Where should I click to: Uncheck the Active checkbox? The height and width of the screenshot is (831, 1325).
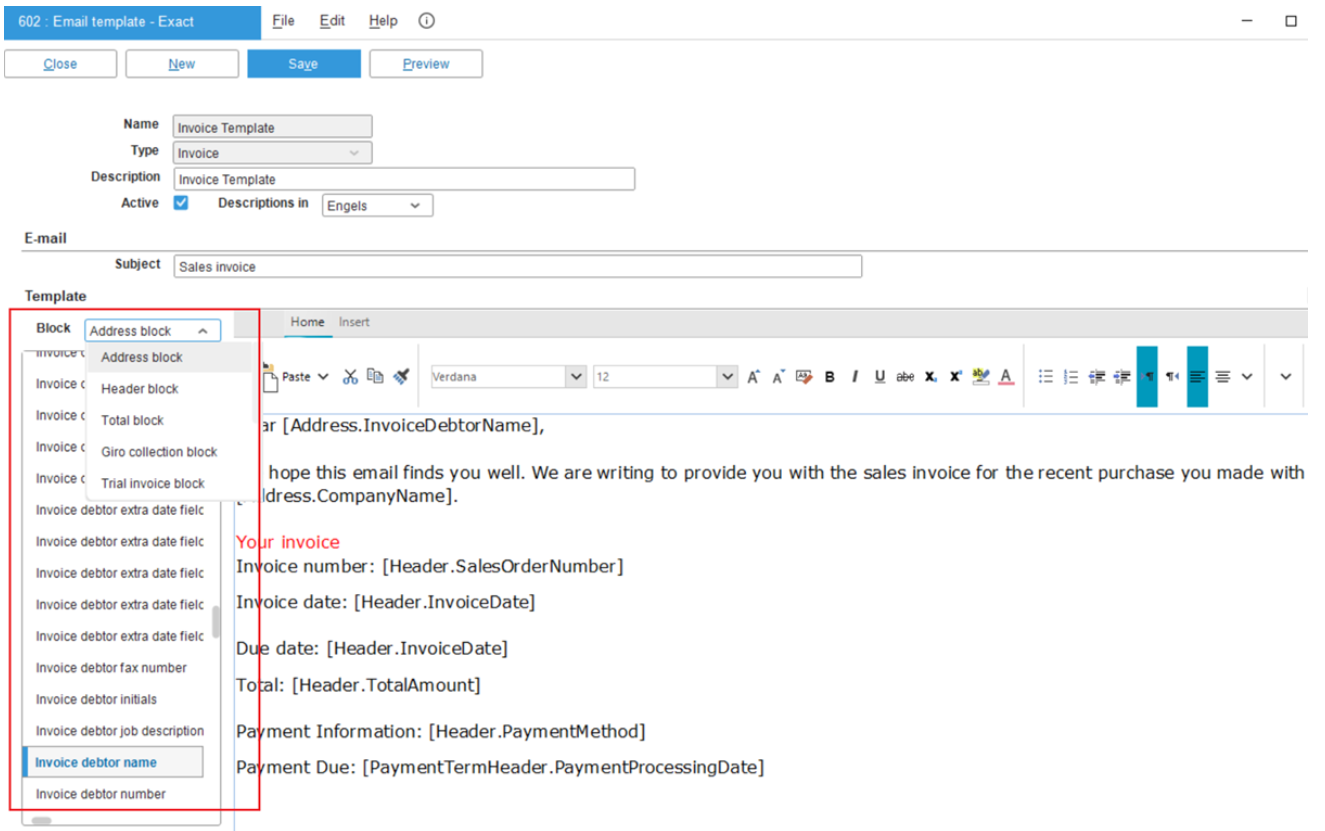181,203
